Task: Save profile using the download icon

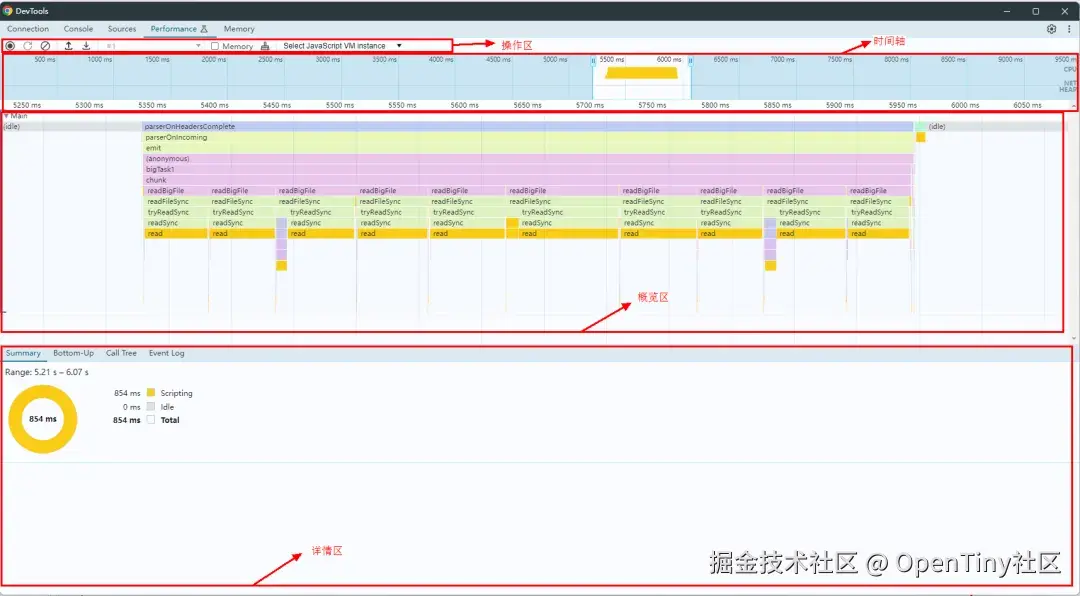Action: 86,46
